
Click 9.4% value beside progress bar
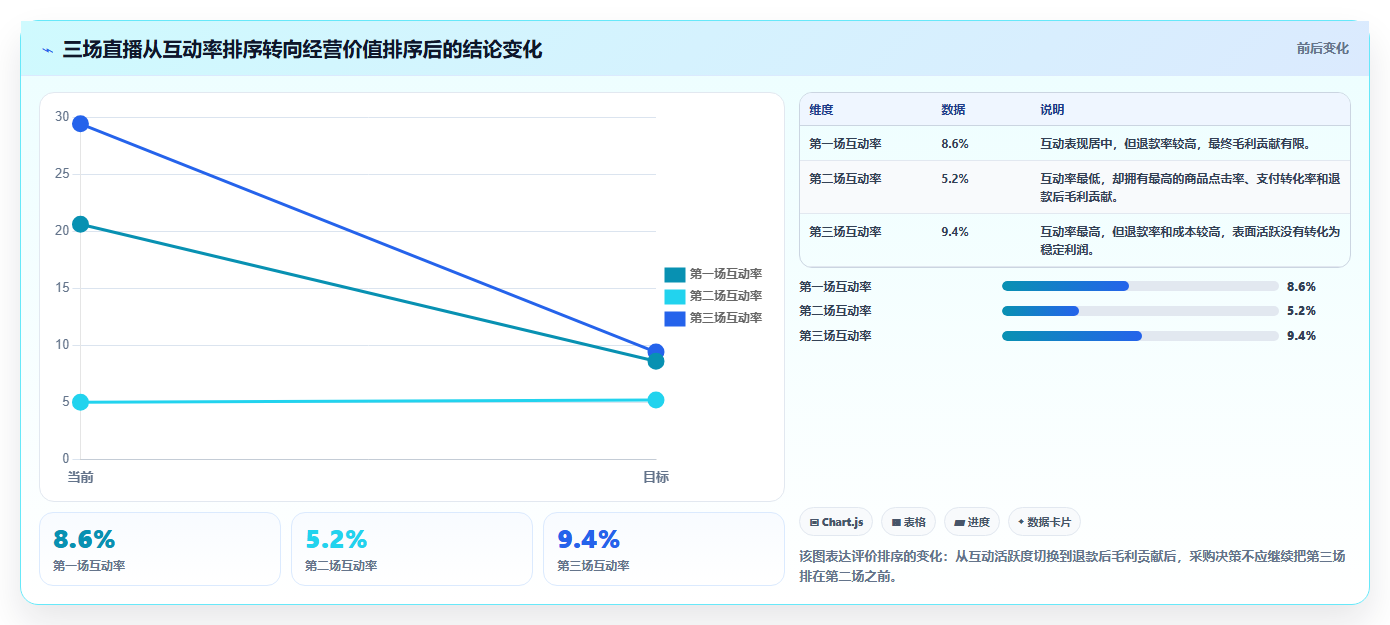[1301, 336]
